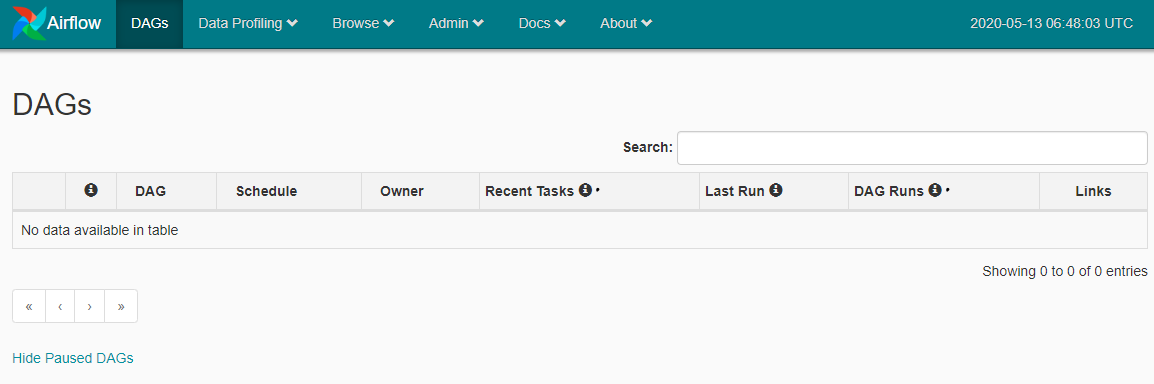Expand the Data Profiling menu

click(x=248, y=24)
